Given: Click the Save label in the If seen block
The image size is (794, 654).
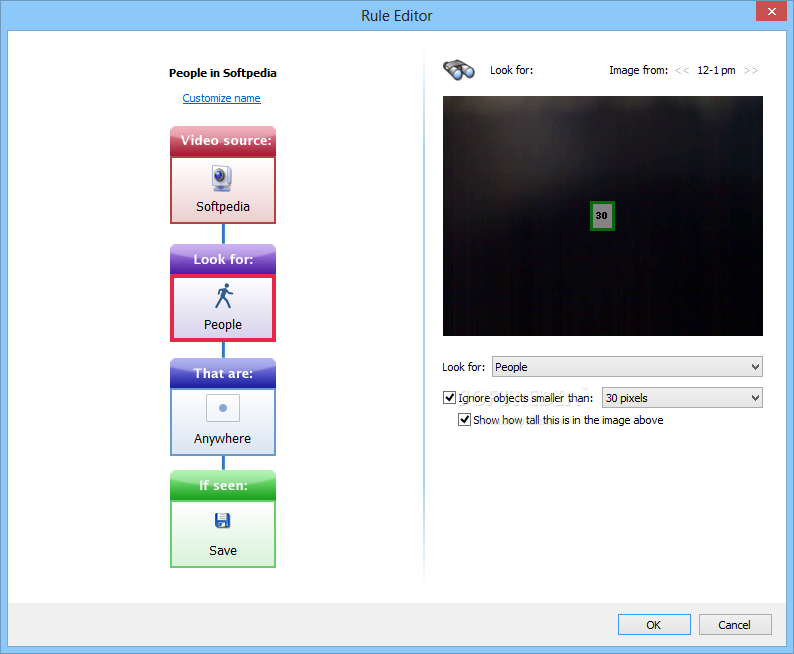Looking at the screenshot, I should click(223, 550).
